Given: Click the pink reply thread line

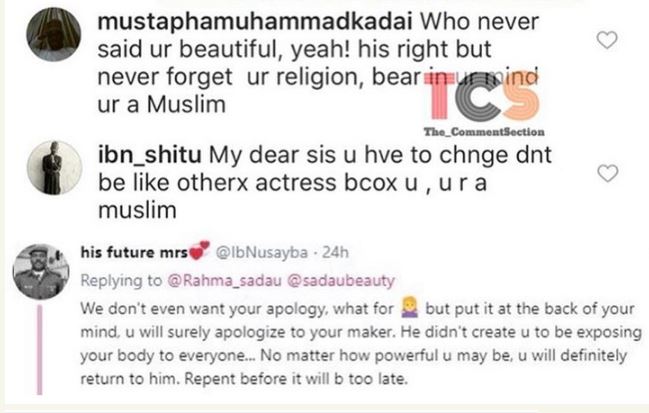Looking at the screenshot, I should (40, 350).
